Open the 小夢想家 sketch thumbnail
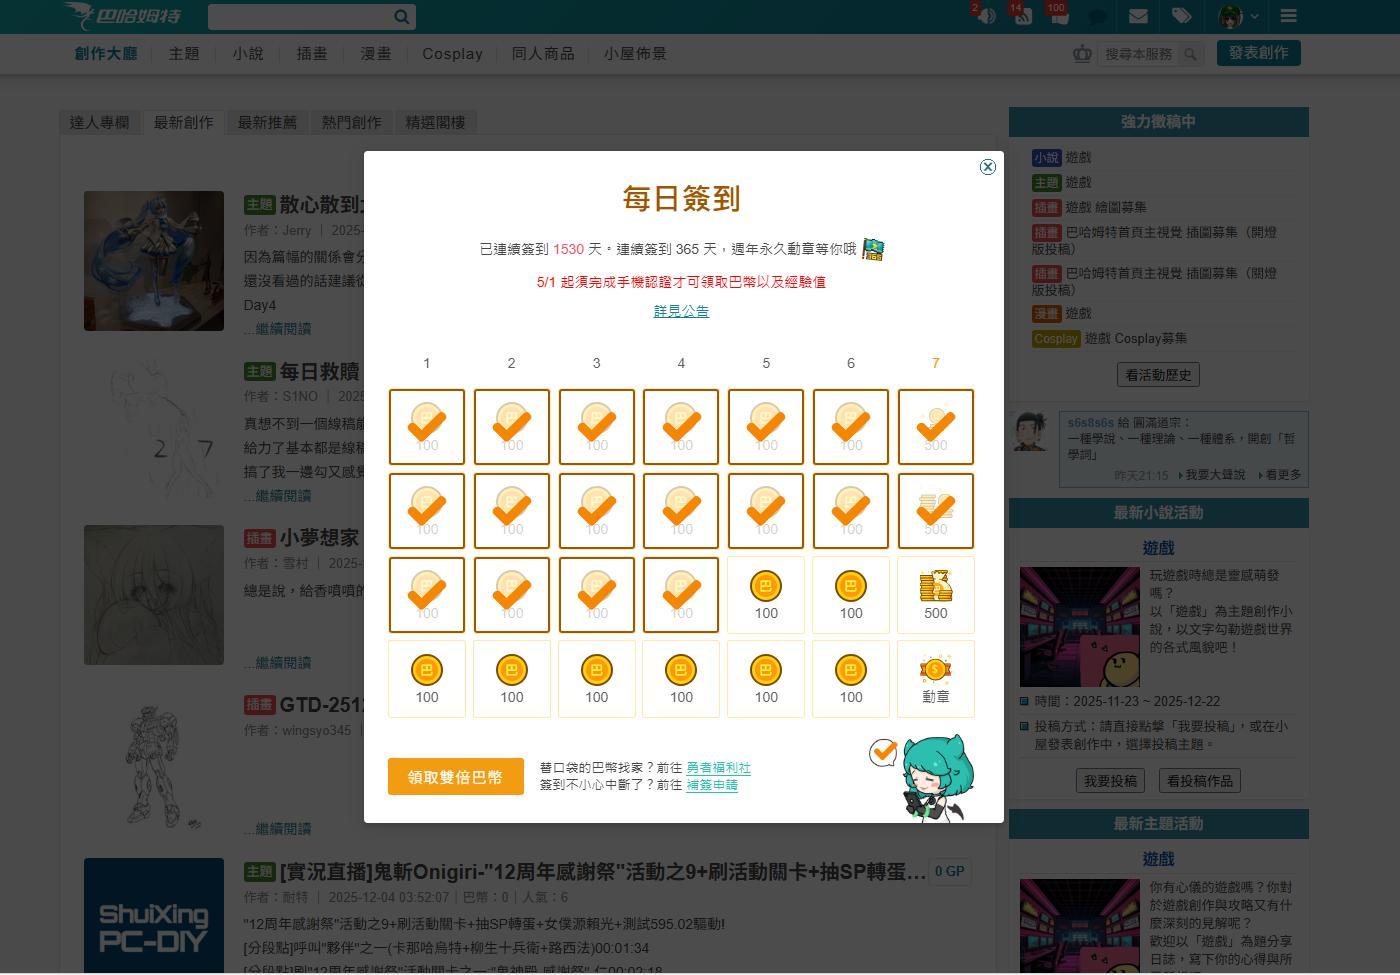 (x=154, y=595)
